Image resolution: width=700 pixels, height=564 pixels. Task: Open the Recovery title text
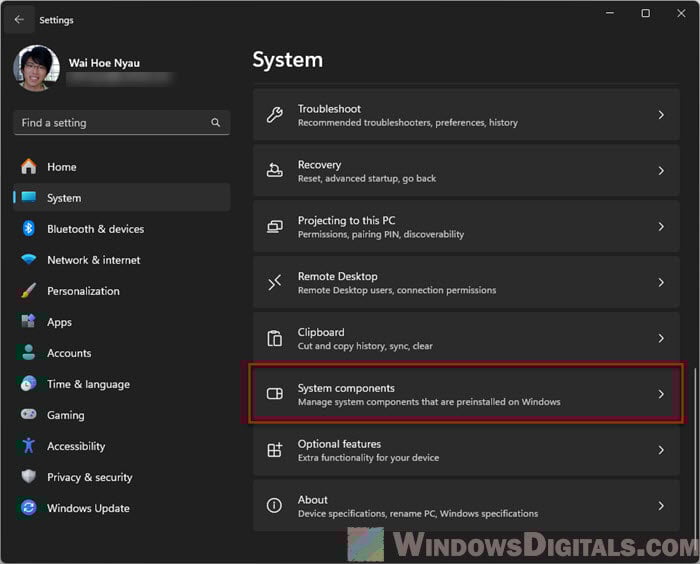coord(320,165)
